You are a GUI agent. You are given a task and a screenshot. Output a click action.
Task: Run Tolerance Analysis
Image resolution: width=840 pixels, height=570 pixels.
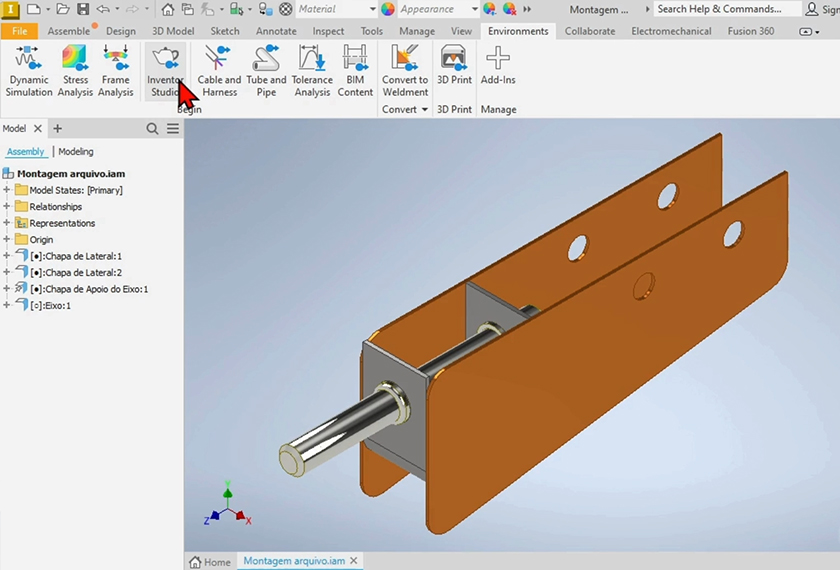[312, 71]
